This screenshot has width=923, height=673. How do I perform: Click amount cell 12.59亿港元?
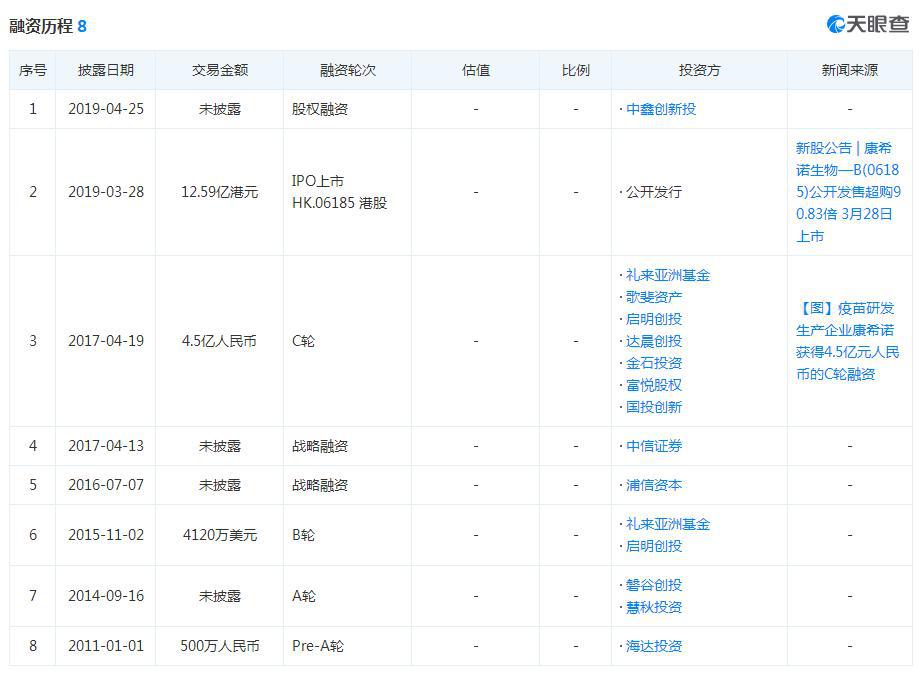220,192
